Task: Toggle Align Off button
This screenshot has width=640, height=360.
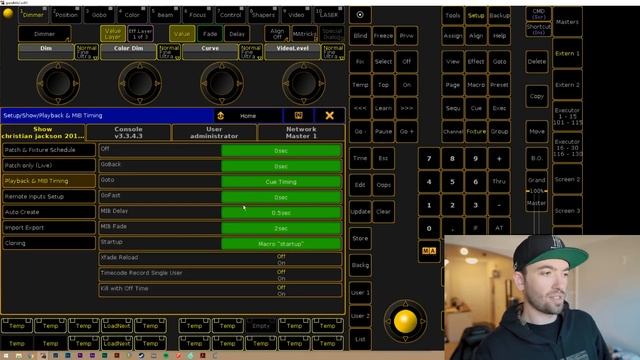Action: tap(277, 34)
